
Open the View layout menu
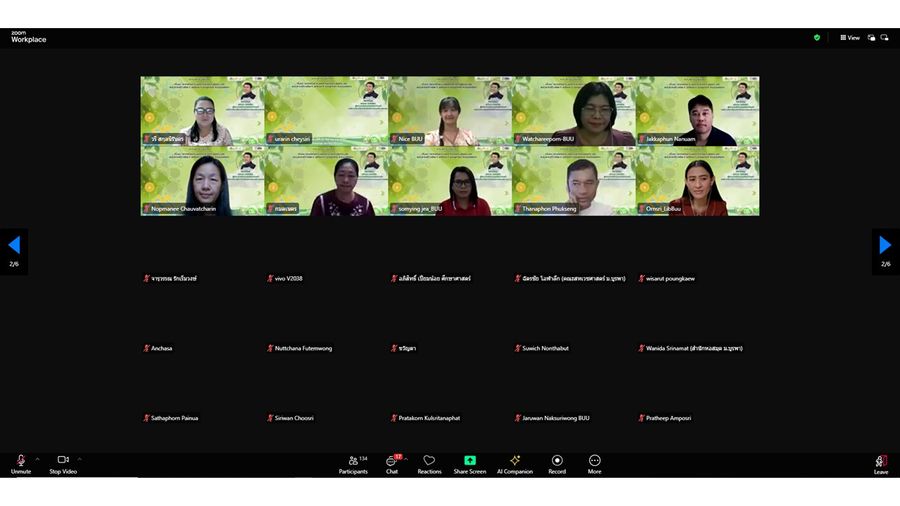pyautogui.click(x=849, y=38)
